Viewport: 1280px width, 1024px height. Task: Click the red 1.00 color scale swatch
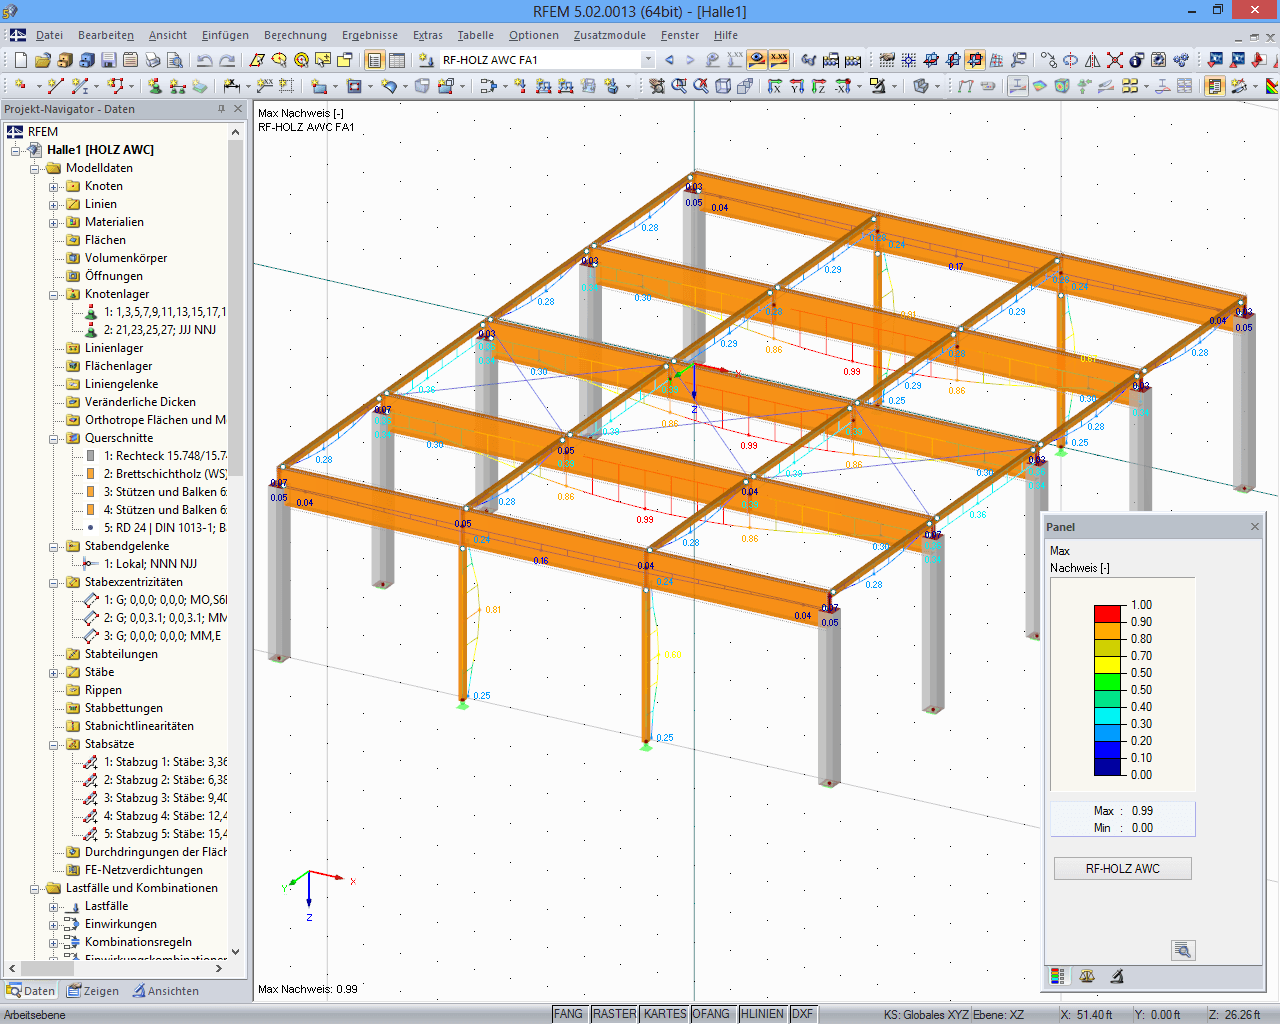pyautogui.click(x=1108, y=613)
